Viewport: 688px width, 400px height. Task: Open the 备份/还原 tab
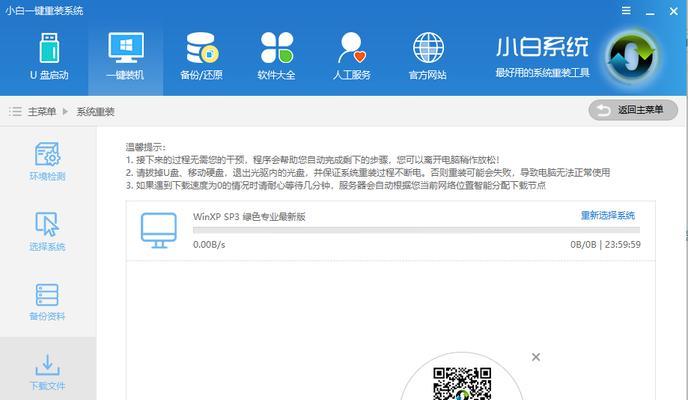(201, 57)
